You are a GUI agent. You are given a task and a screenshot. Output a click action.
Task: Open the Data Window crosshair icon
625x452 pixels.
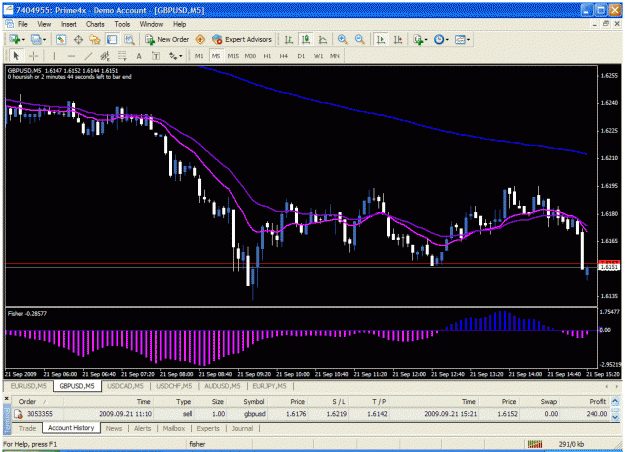(78, 39)
